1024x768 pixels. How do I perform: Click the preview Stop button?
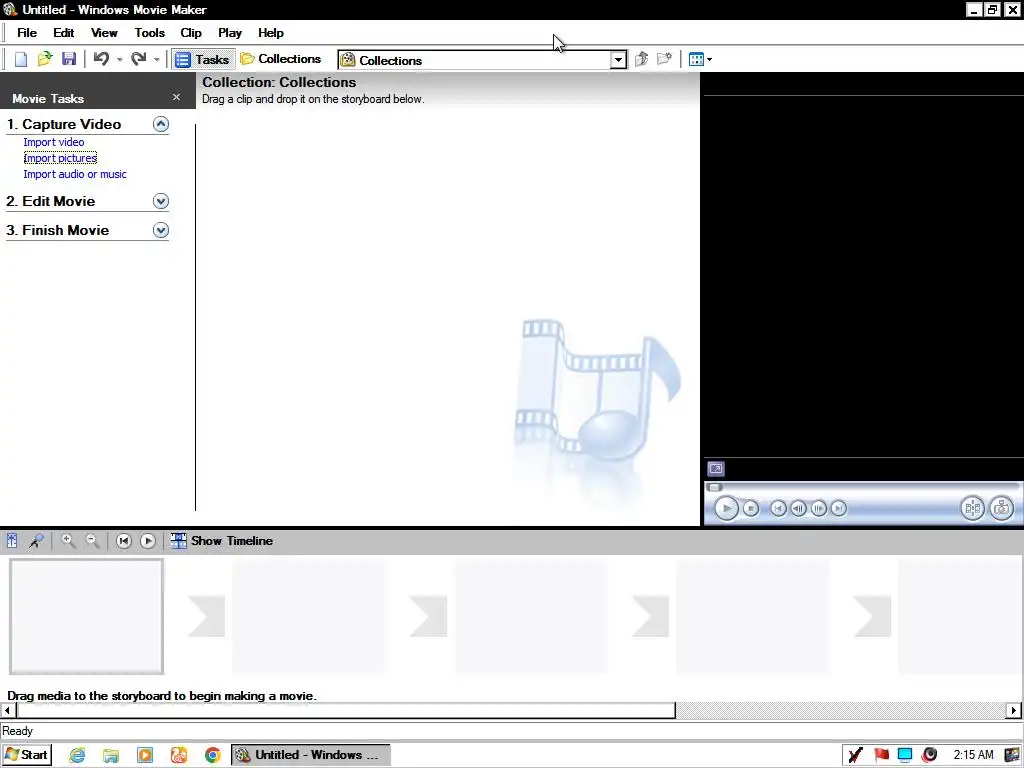[751, 508]
